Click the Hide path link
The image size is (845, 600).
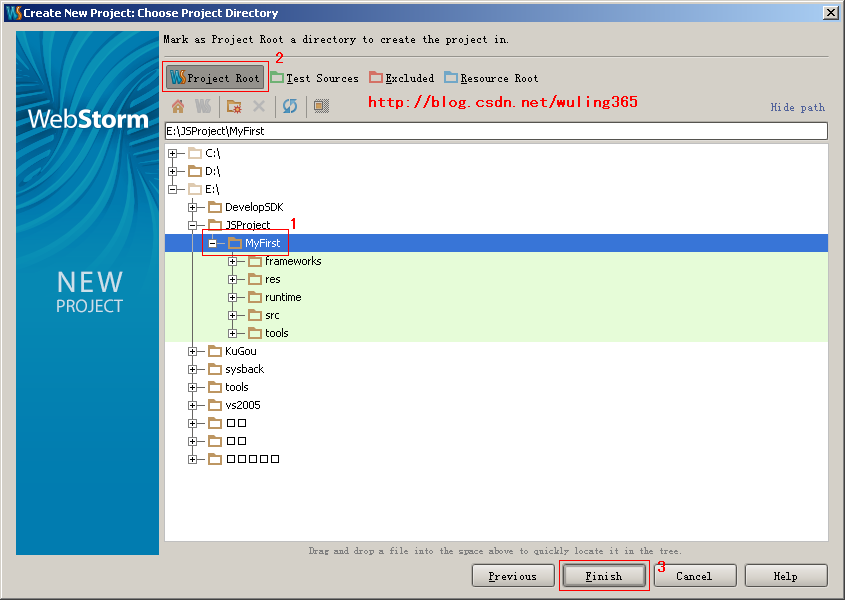798,107
